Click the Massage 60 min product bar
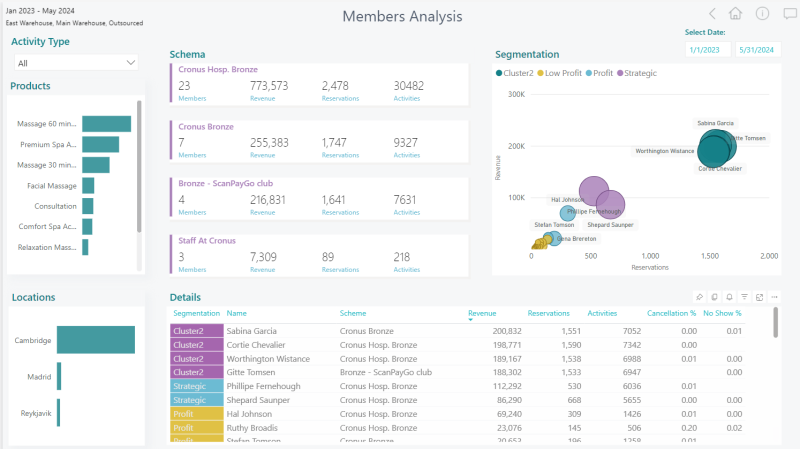The height and width of the screenshot is (449, 800). point(107,124)
